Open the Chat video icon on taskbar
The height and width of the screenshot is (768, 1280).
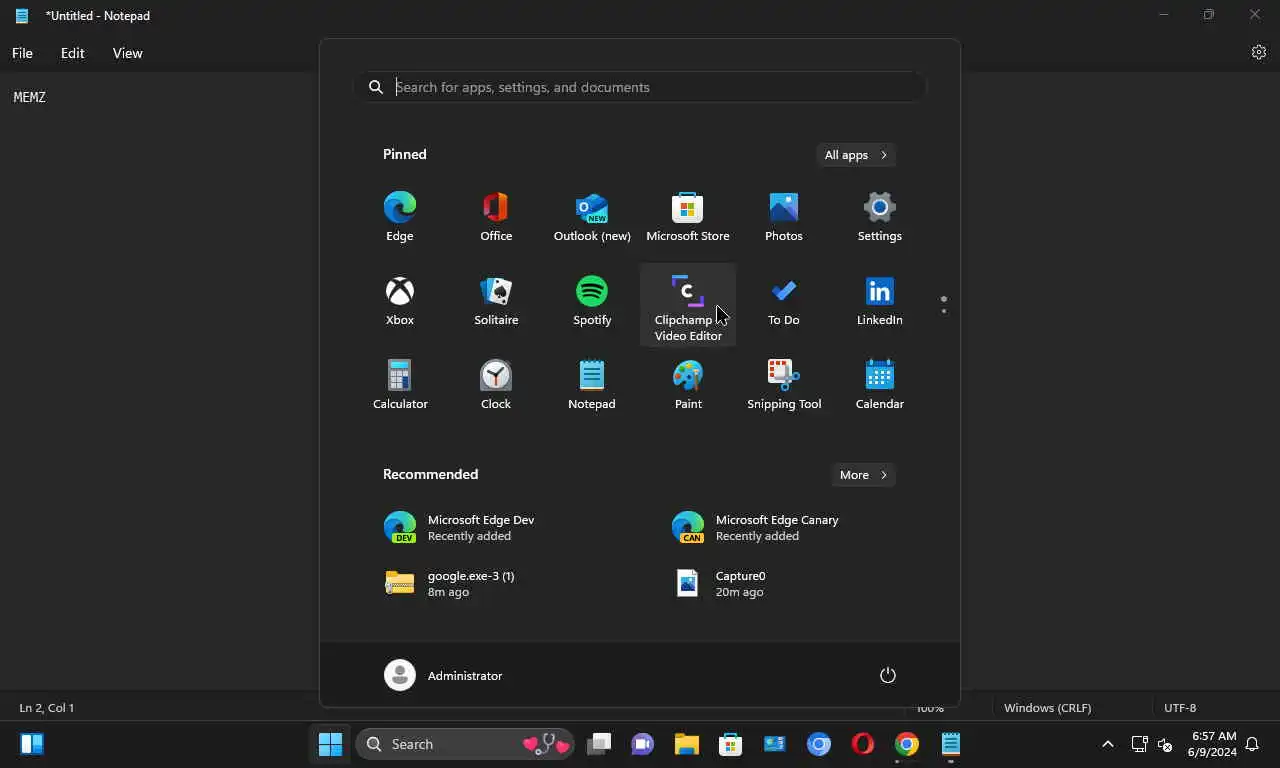pos(642,744)
